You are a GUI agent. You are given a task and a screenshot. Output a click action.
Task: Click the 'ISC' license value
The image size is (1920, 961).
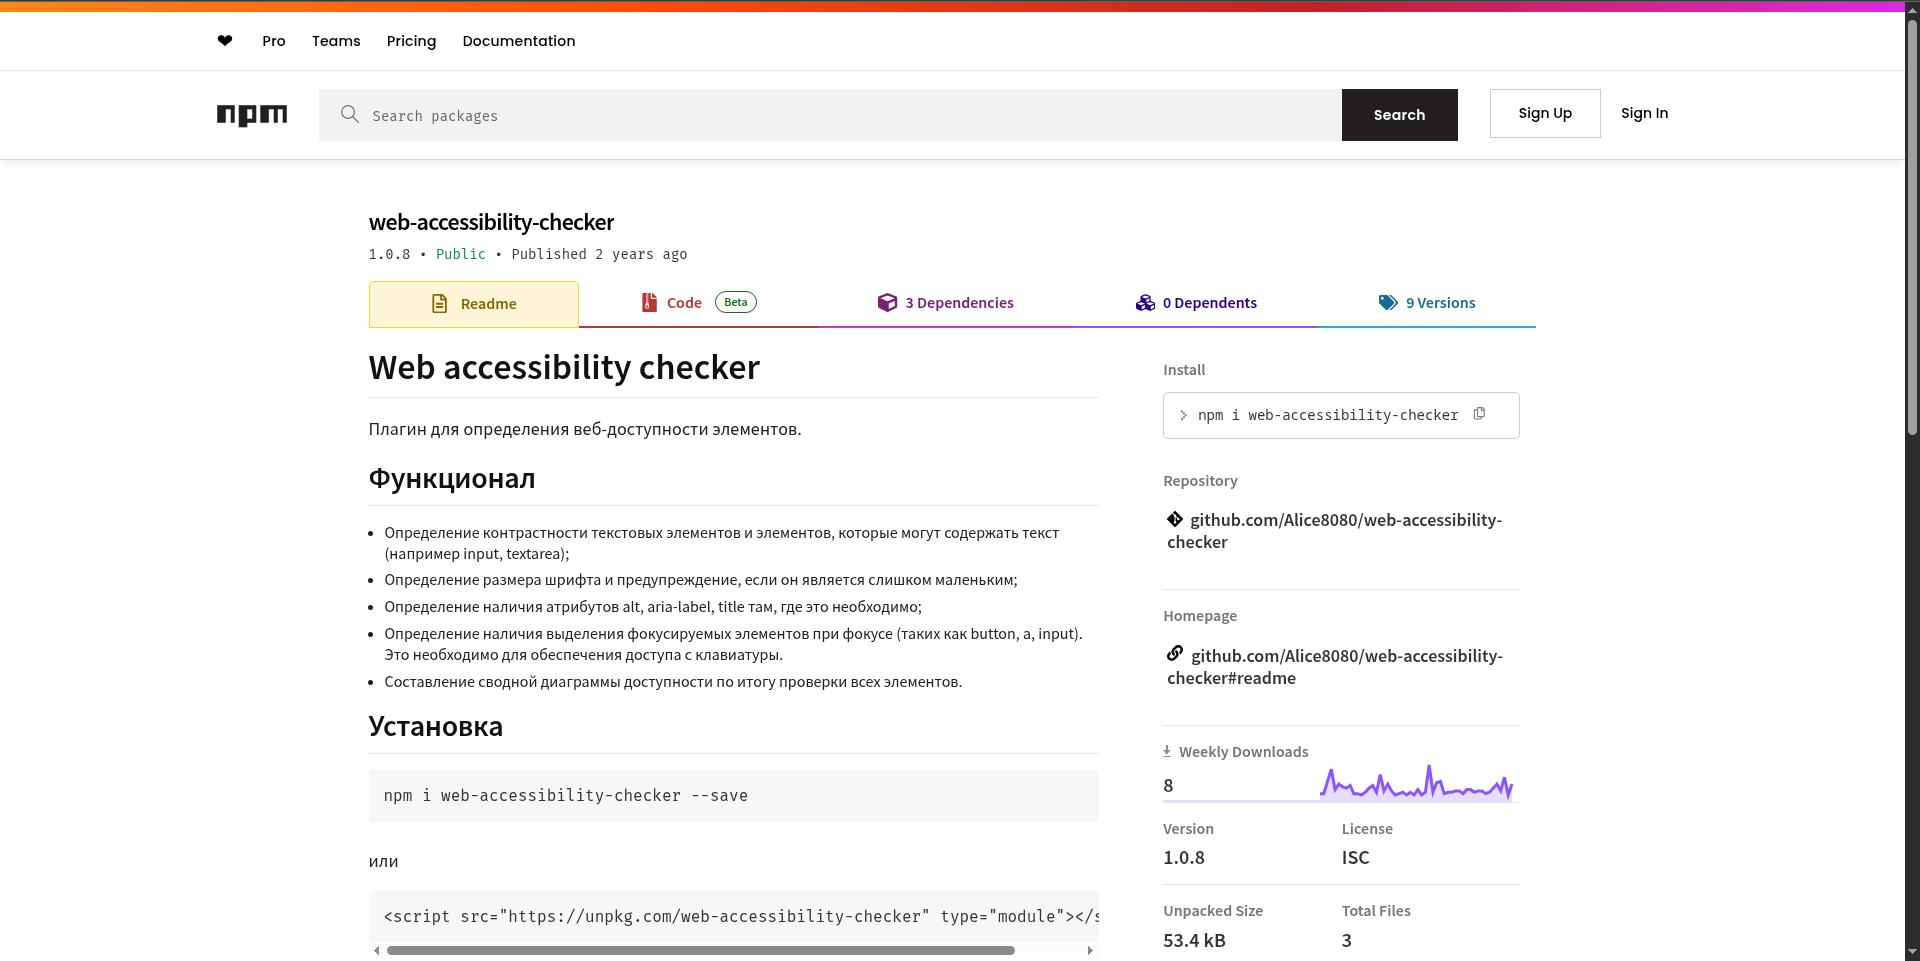[1355, 857]
